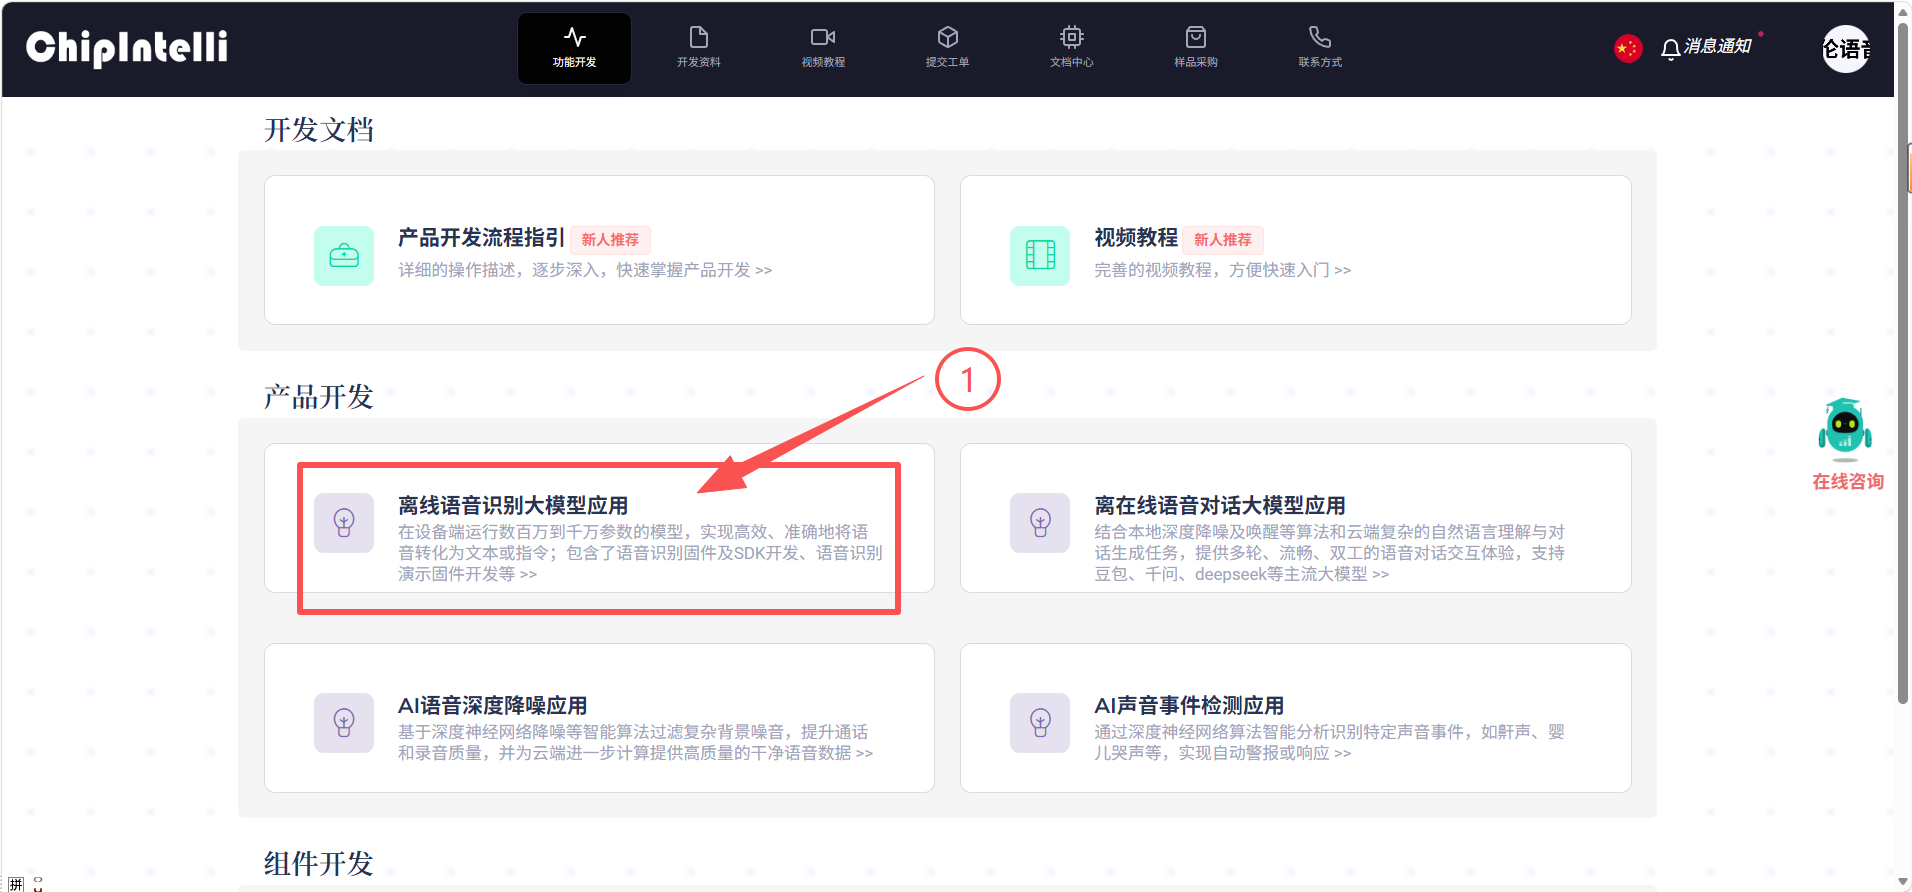Open the 功能开发 nav tab
Screen dimensions: 1912x892
[x=574, y=48]
